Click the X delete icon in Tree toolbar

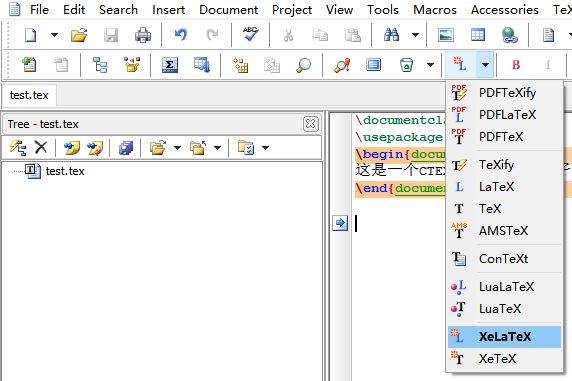point(40,147)
